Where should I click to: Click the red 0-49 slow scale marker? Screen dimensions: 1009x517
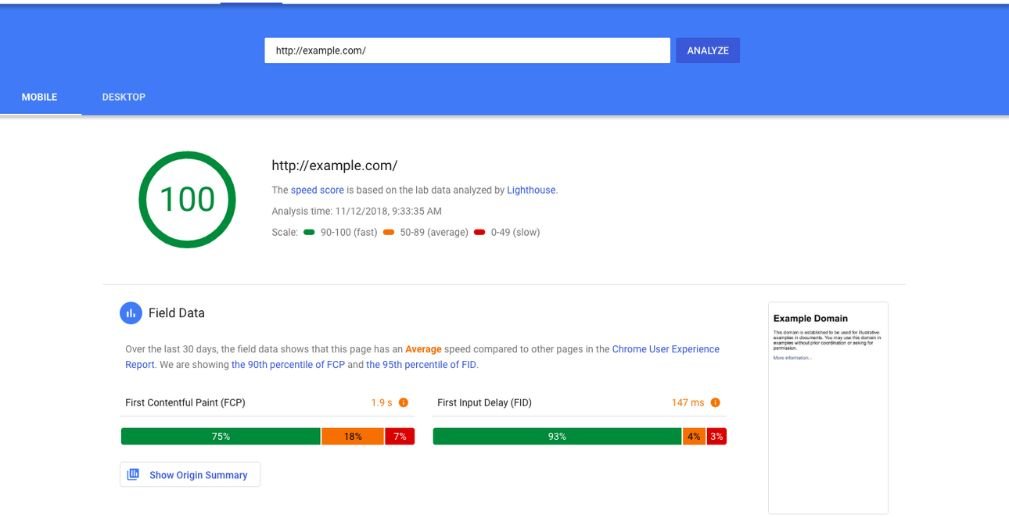point(479,232)
